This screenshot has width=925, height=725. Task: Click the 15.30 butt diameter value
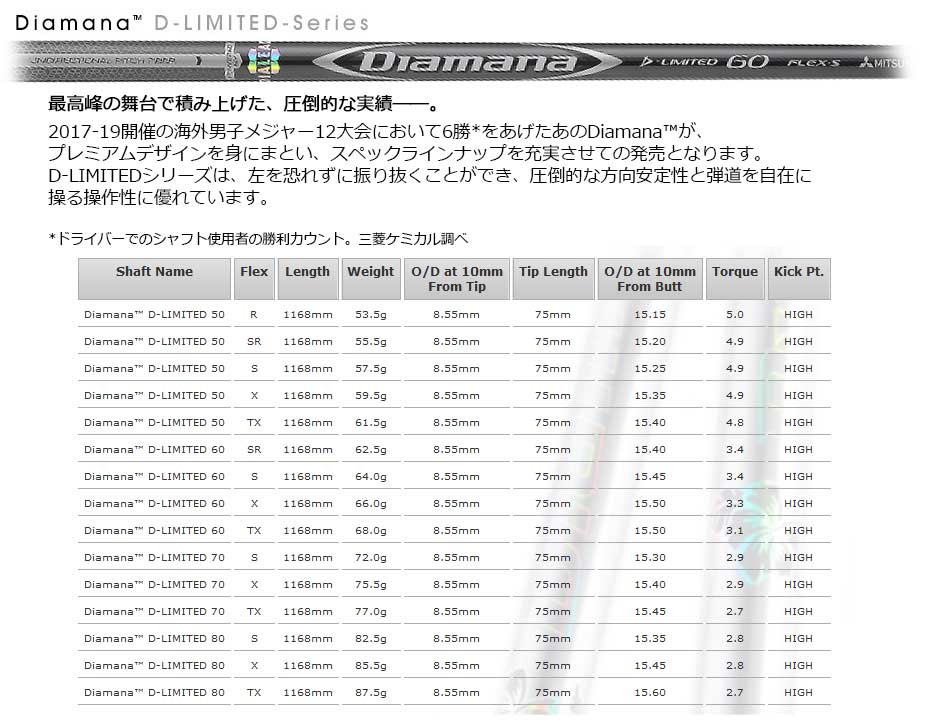650,558
